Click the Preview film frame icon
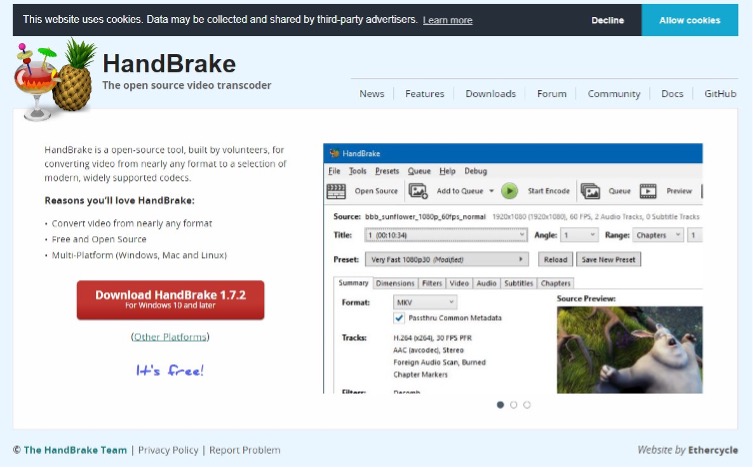Image resolution: width=755 pixels, height=468 pixels. (x=648, y=191)
